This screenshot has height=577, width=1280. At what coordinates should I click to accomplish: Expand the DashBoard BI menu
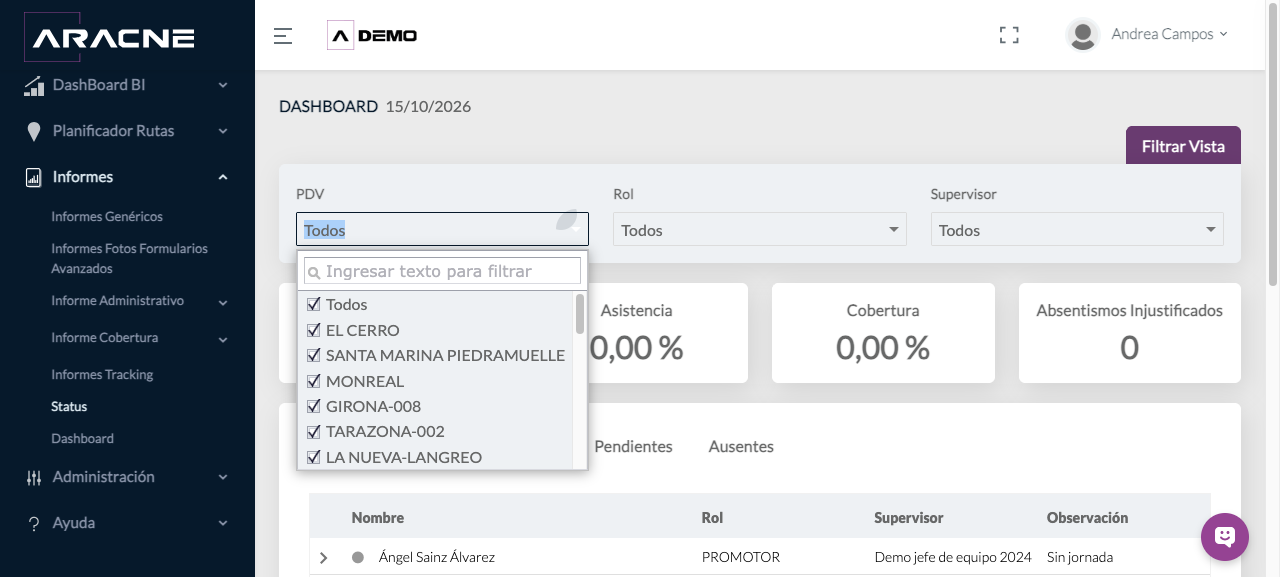[x=223, y=86]
